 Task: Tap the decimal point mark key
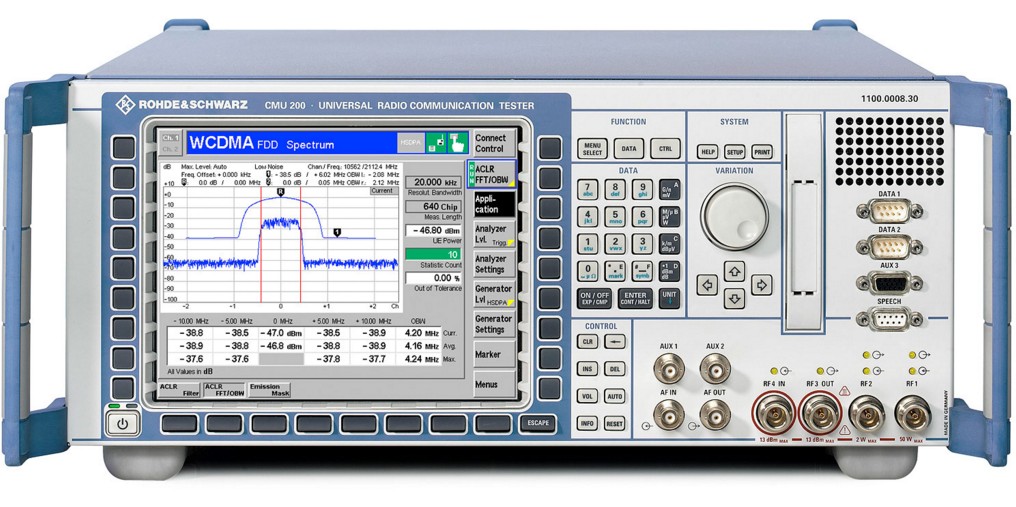pos(615,271)
